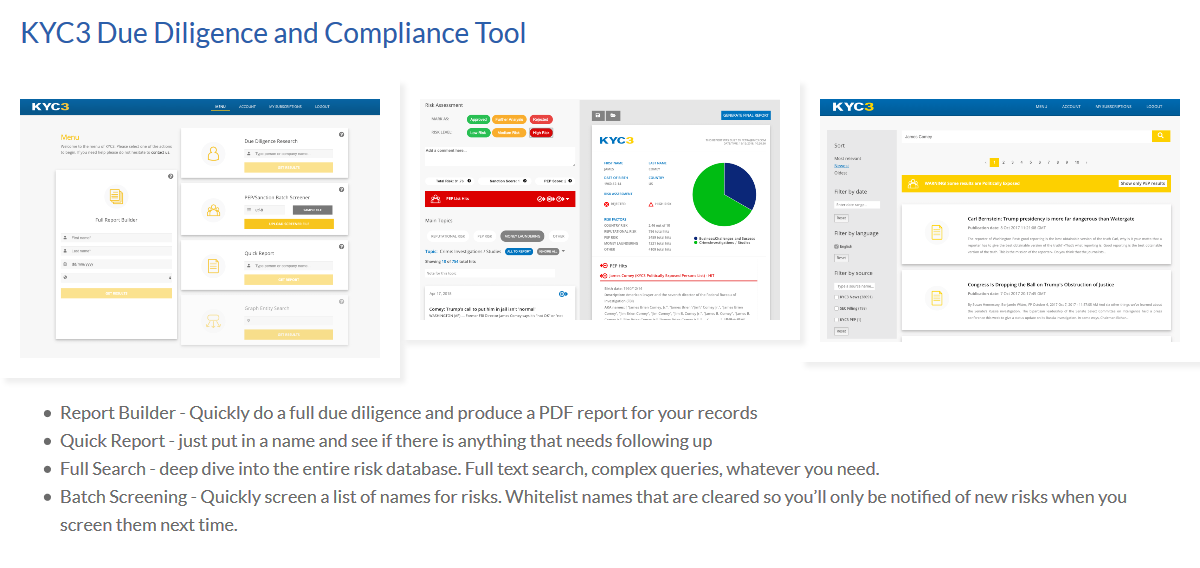
Task: Open help icon on Quick Report card
Action: point(341,246)
